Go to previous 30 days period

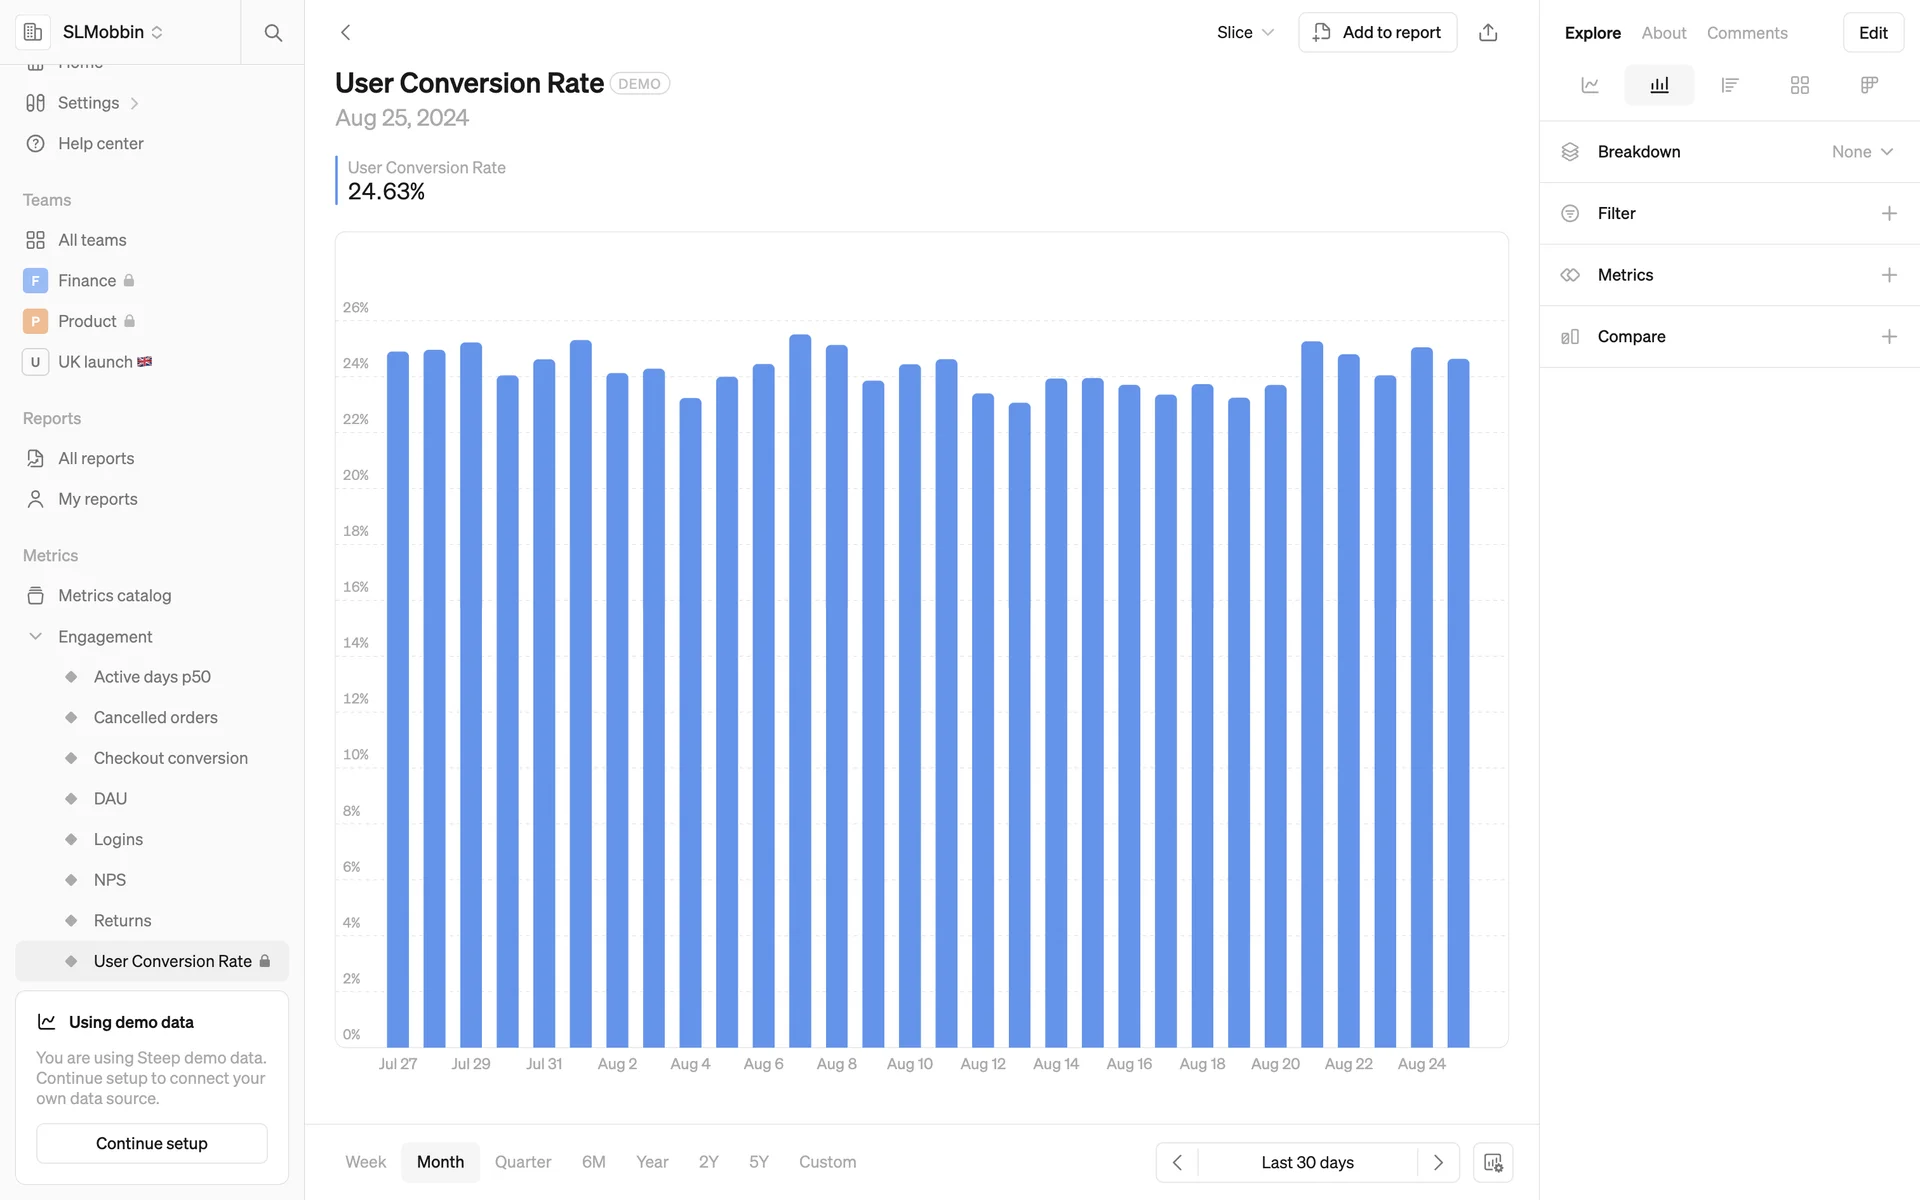pyautogui.click(x=1177, y=1162)
